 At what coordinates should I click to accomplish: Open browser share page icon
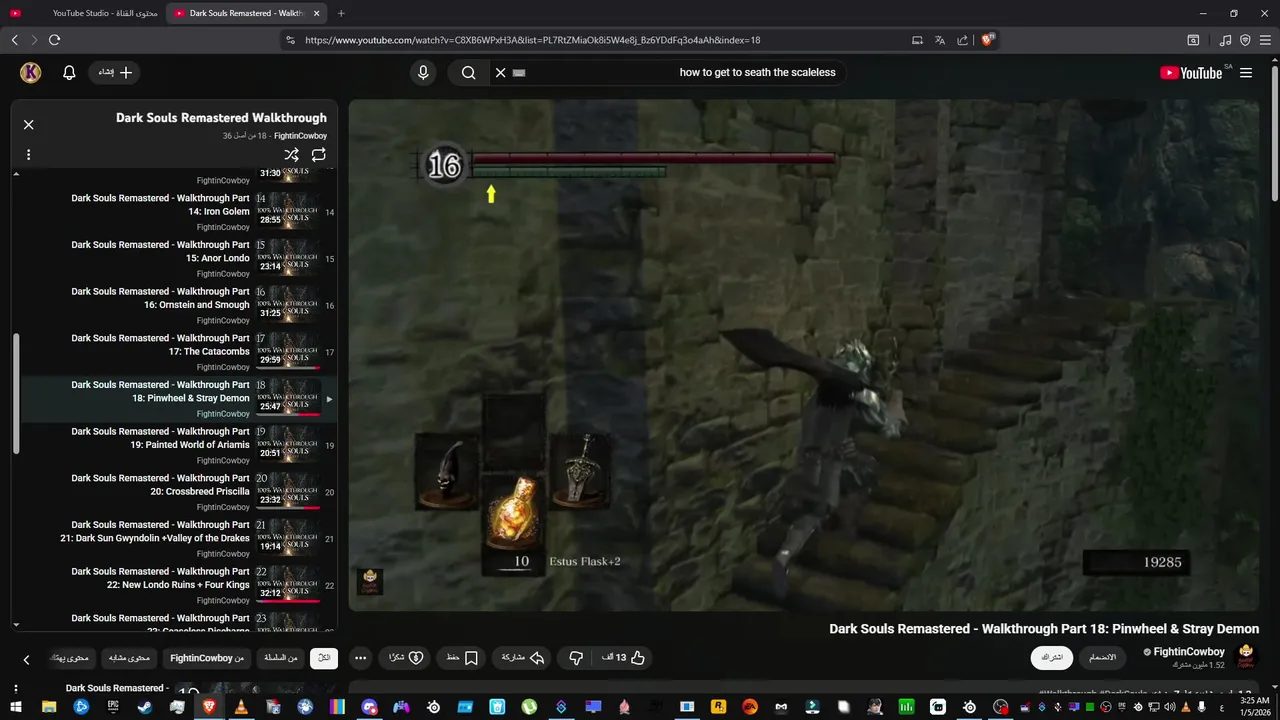pos(962,40)
